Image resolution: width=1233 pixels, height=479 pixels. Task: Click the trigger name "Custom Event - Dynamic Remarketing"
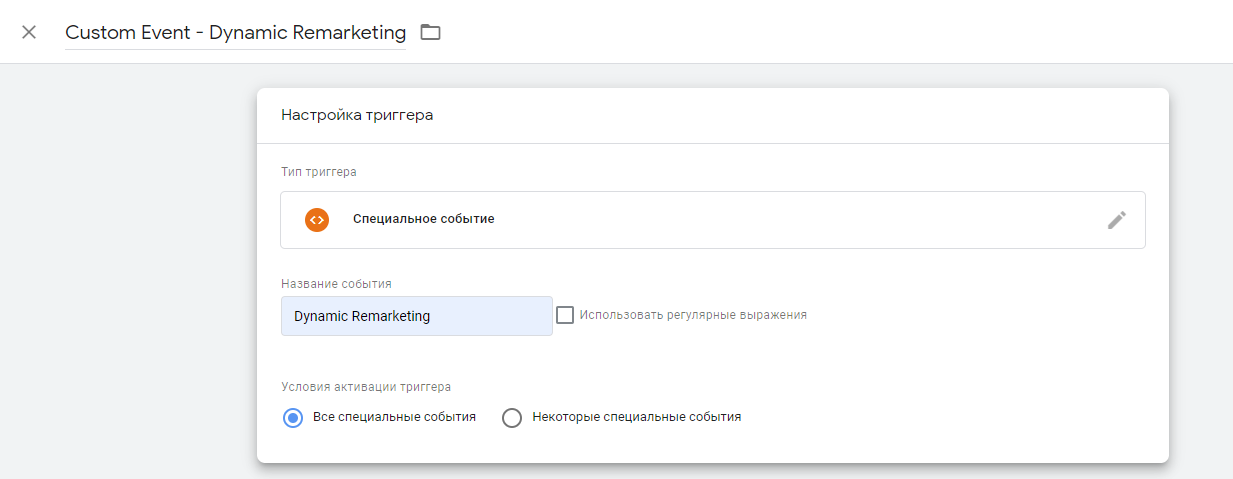click(235, 33)
